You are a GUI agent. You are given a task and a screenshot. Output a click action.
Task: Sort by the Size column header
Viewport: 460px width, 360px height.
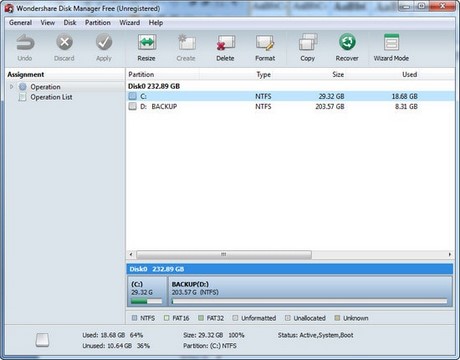[338, 74]
